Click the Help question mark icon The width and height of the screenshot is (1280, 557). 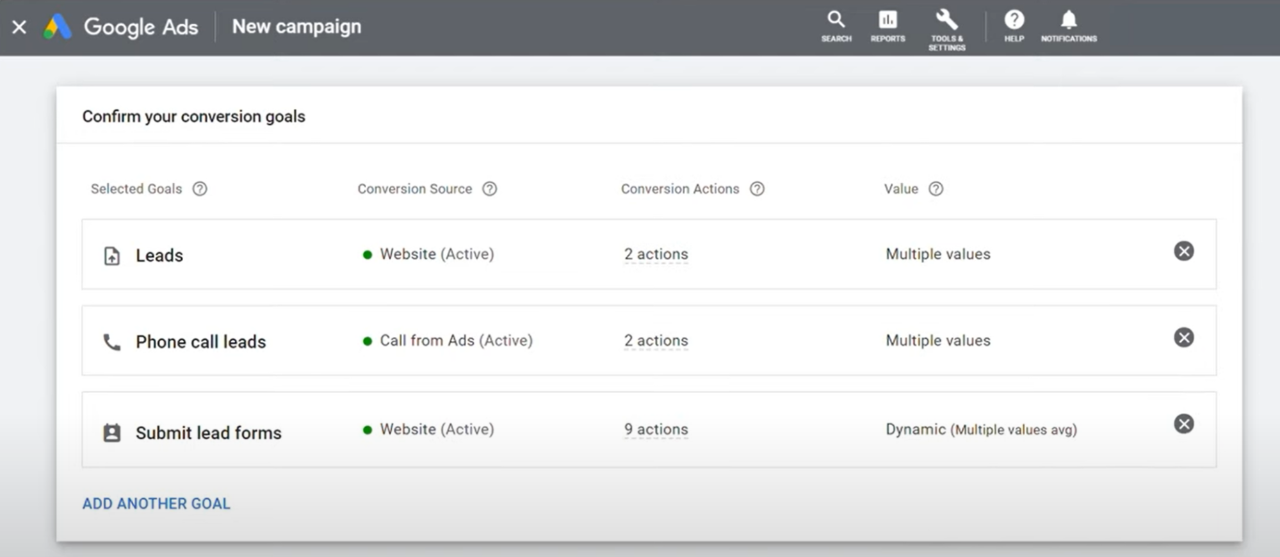point(1014,25)
